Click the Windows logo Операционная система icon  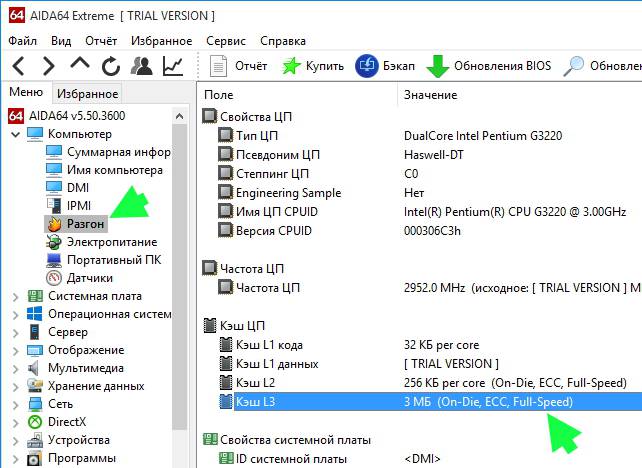34,314
